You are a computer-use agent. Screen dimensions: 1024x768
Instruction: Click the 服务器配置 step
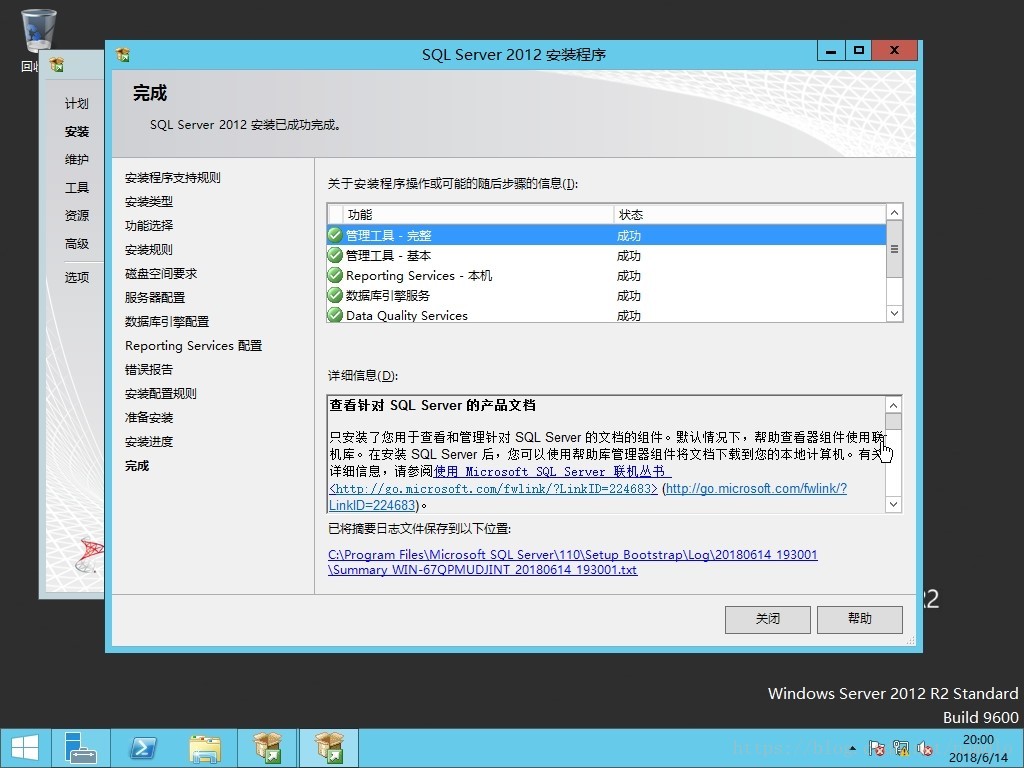point(155,298)
